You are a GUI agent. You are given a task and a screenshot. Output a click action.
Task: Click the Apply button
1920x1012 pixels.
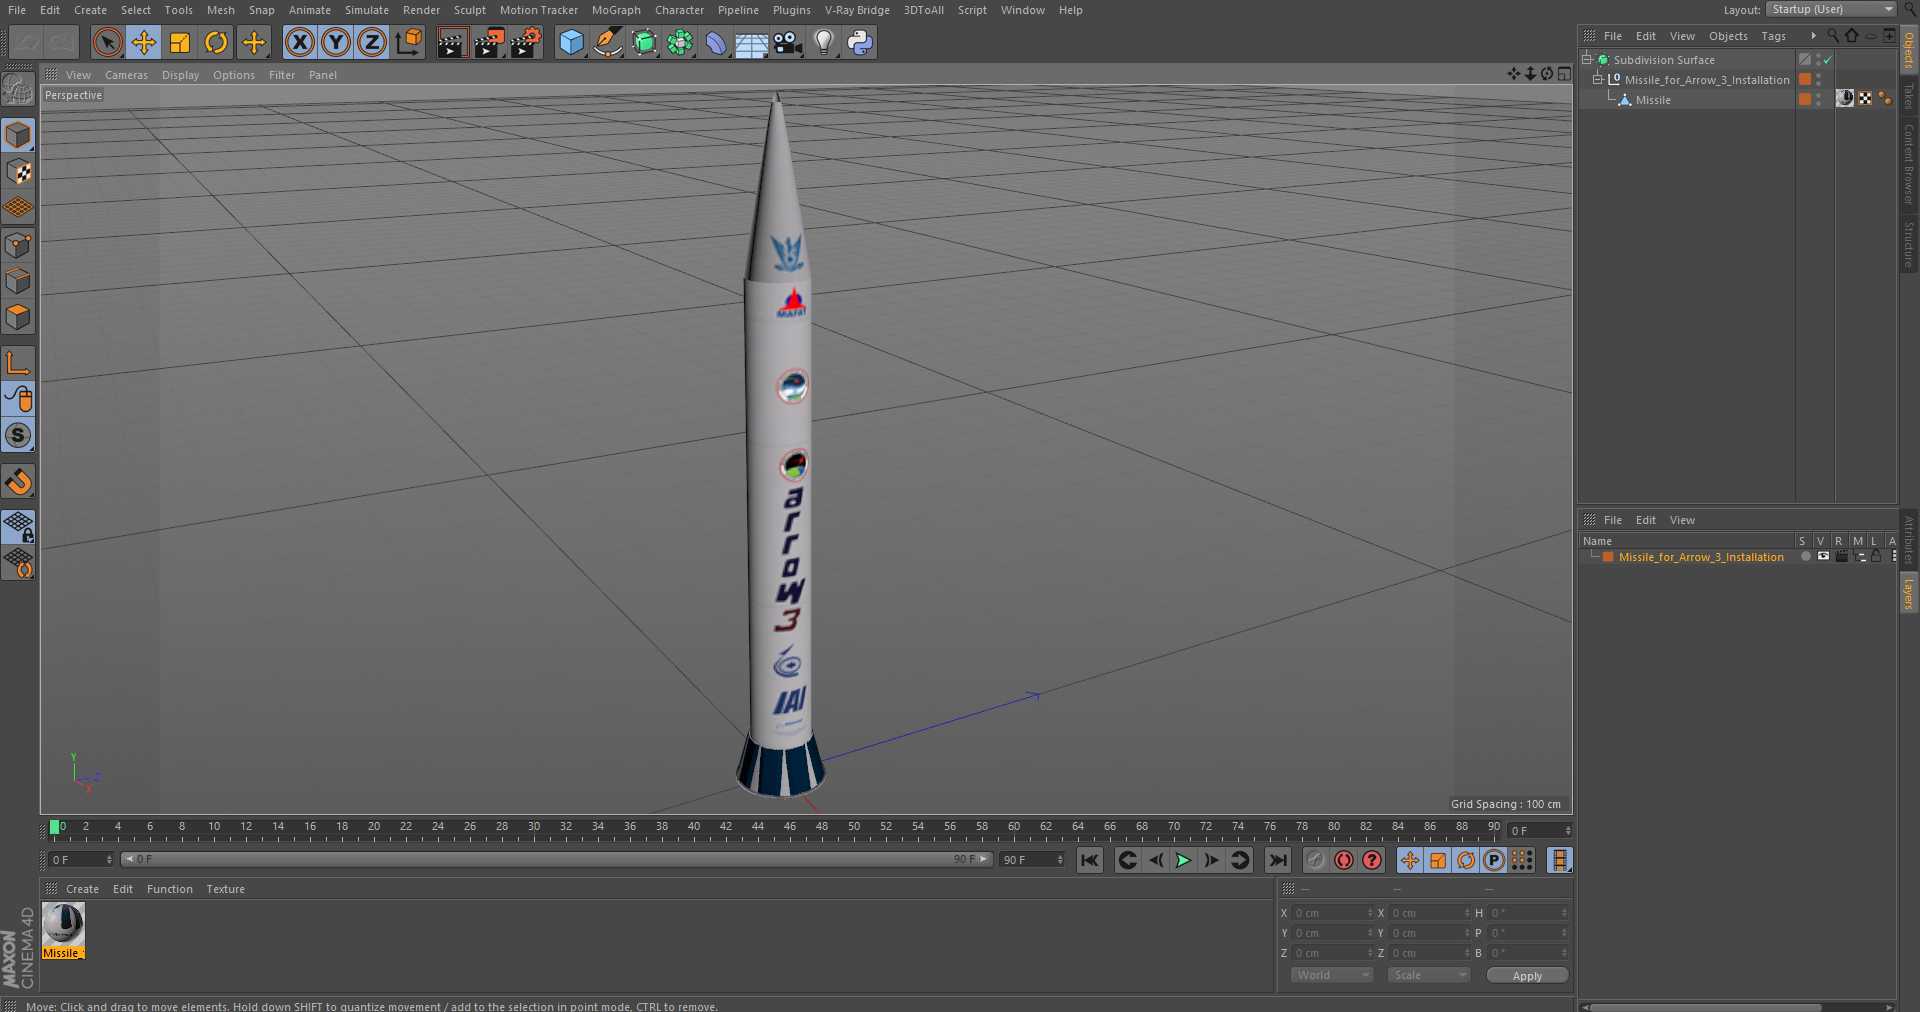click(x=1527, y=976)
